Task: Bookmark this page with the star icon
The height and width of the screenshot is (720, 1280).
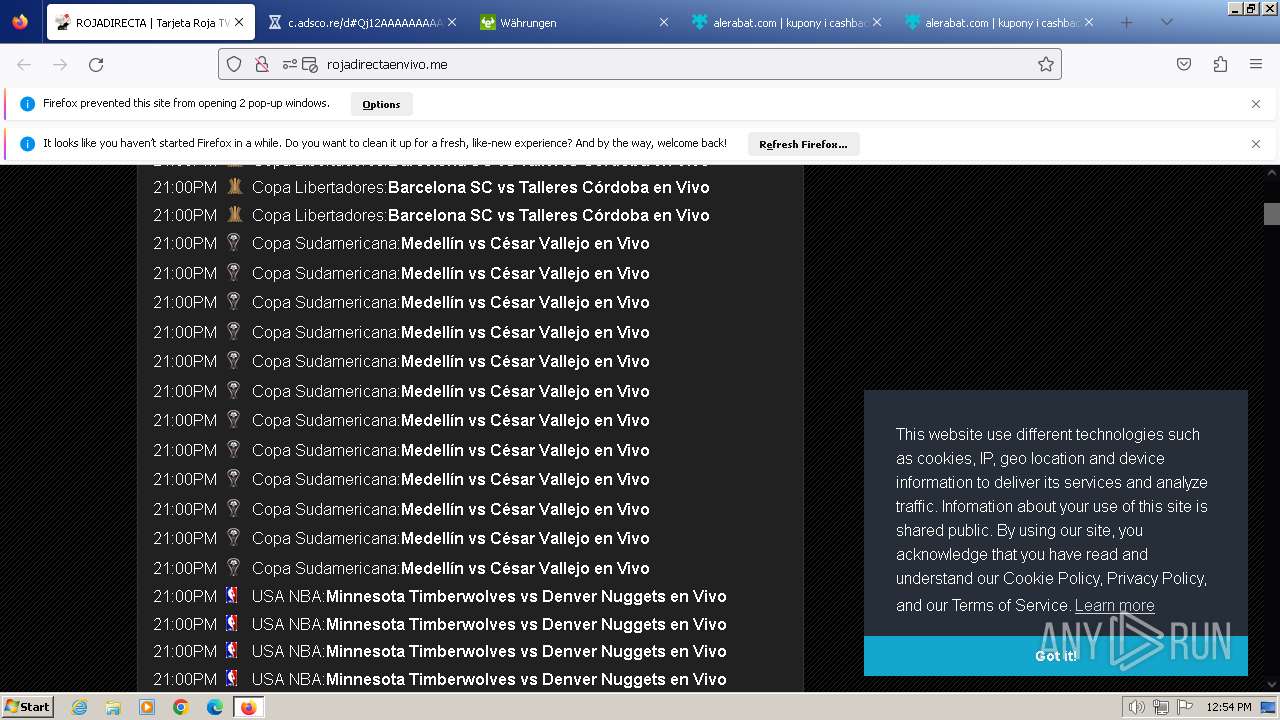Action: 1046,64
